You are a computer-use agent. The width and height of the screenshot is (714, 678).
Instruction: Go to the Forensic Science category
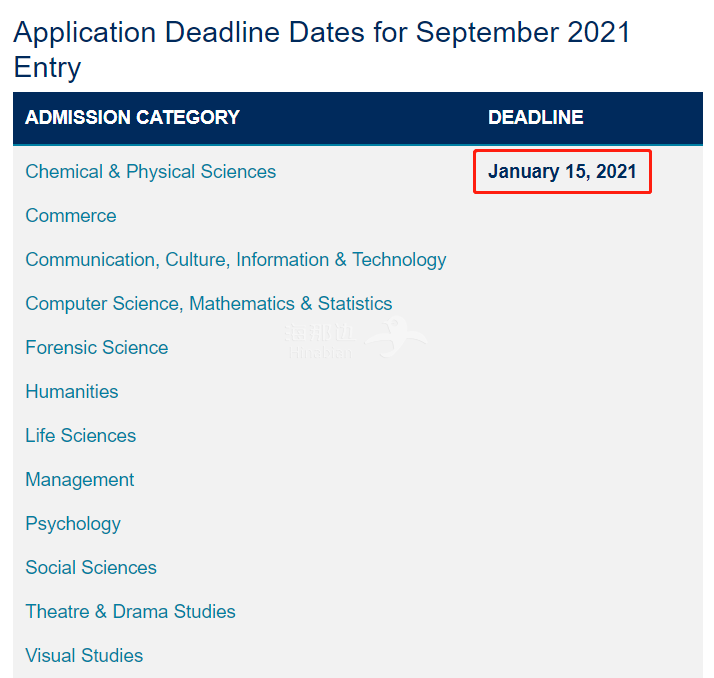click(x=96, y=348)
